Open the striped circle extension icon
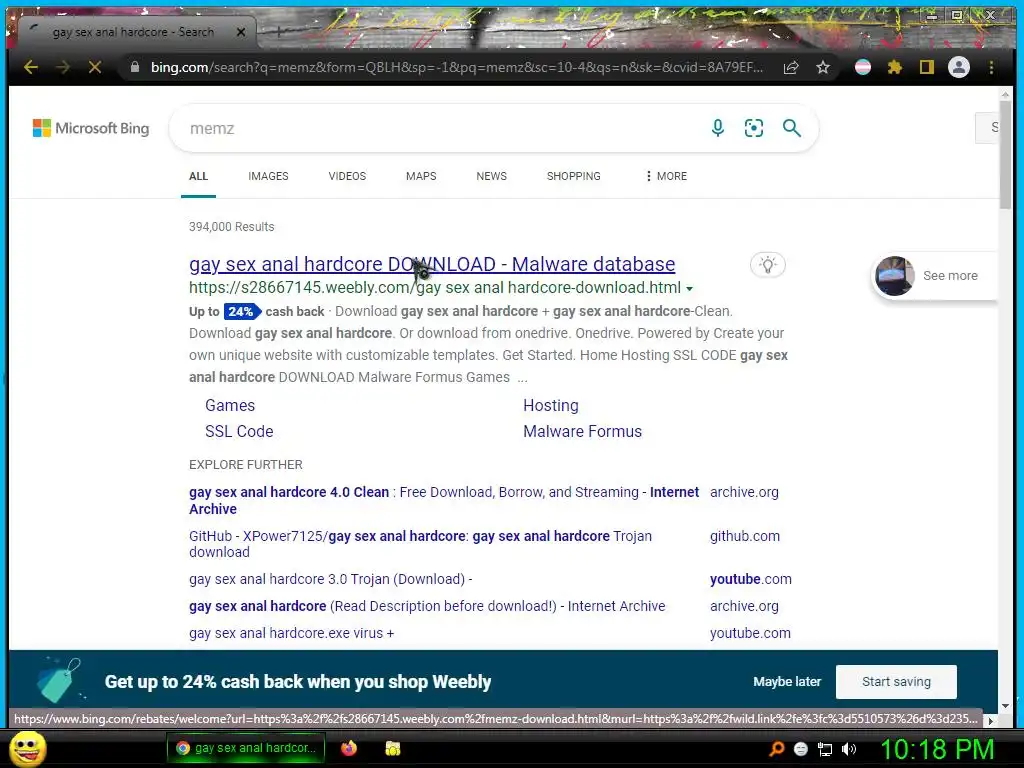Screen dimensions: 1024x768 863,67
